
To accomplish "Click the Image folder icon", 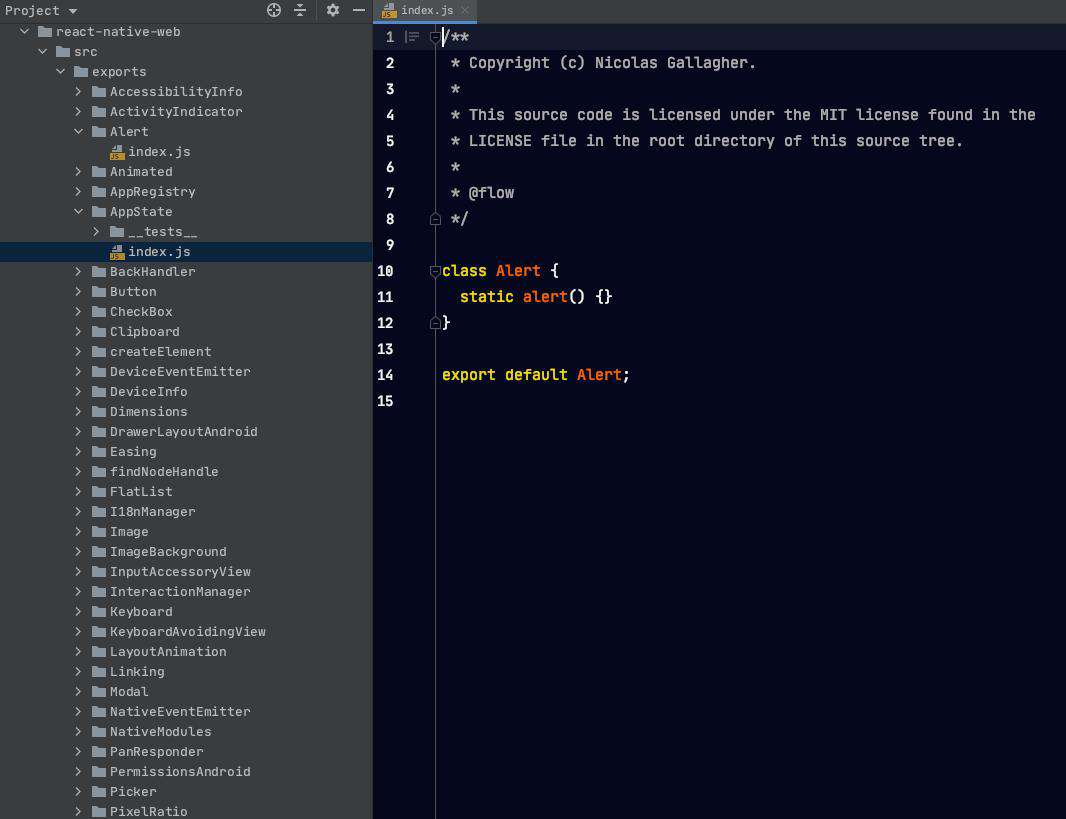I will coord(99,532).
